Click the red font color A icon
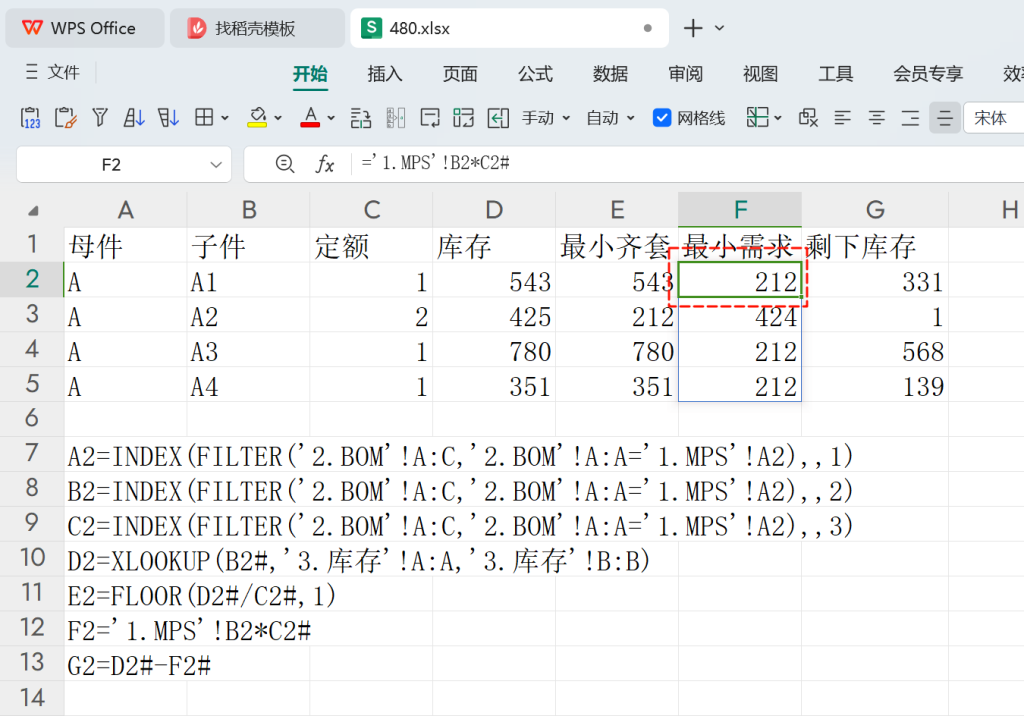Viewport: 1024px width, 716px height. coord(310,118)
